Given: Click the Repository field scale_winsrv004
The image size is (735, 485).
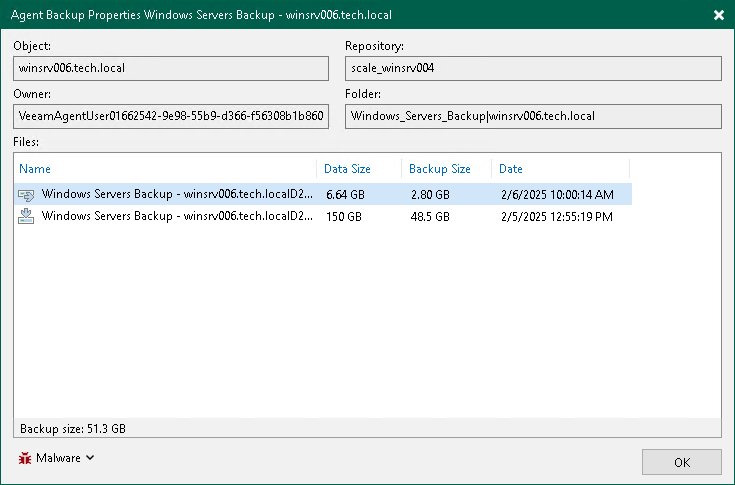Looking at the screenshot, I should (533, 68).
